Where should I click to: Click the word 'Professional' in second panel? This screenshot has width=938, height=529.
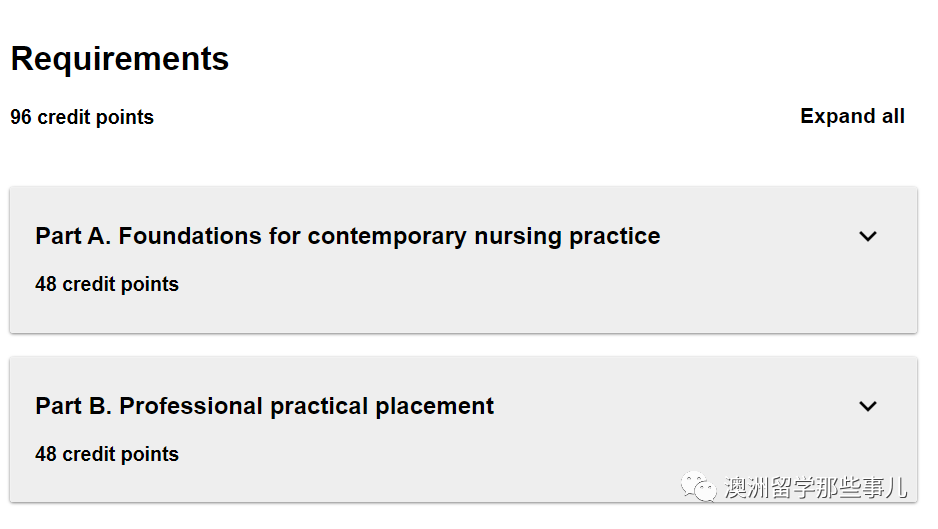pos(191,406)
